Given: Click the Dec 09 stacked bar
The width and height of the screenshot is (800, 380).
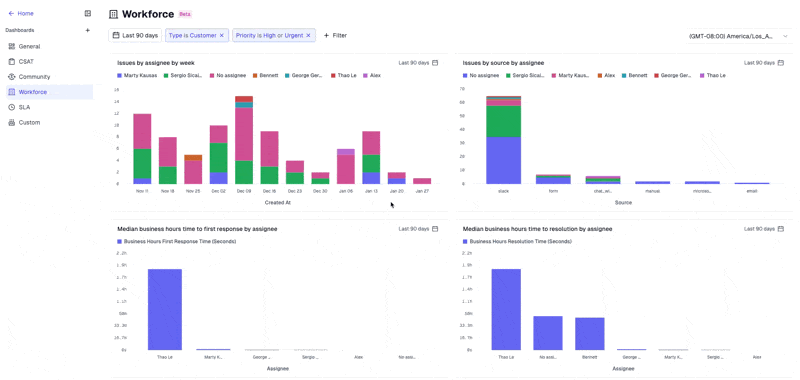Looking at the screenshot, I should (244, 140).
